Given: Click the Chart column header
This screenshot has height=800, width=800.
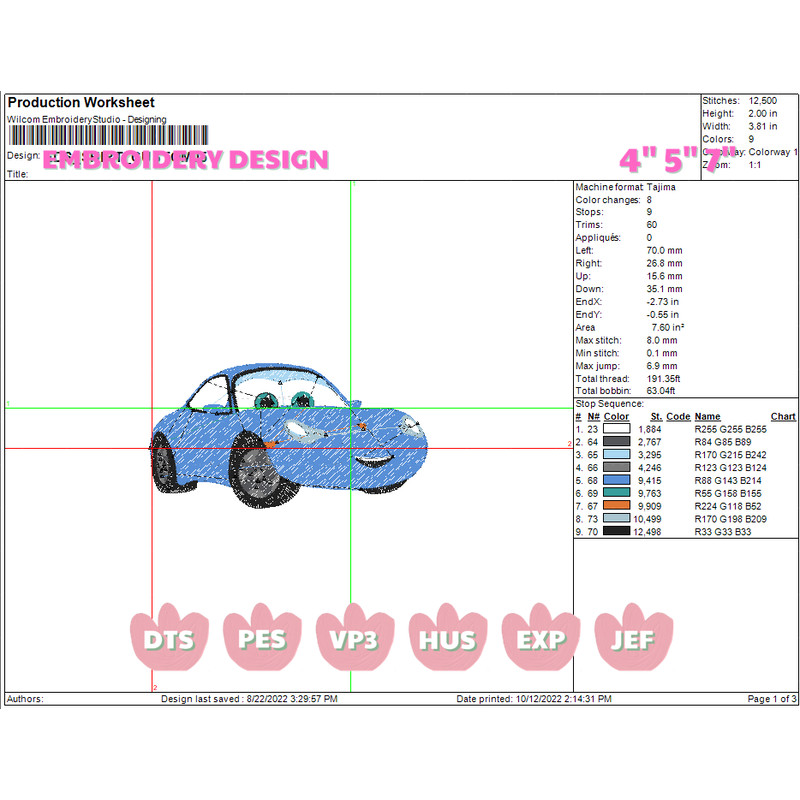Looking at the screenshot, I should click(783, 416).
